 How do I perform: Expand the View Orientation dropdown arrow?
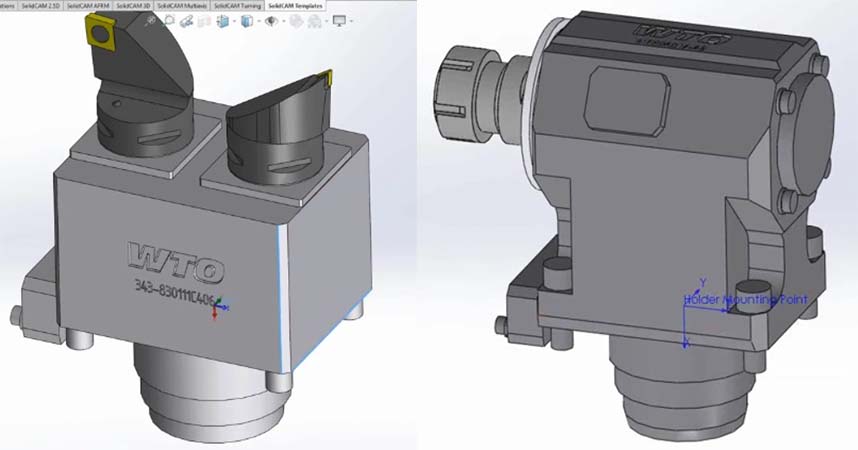234,22
